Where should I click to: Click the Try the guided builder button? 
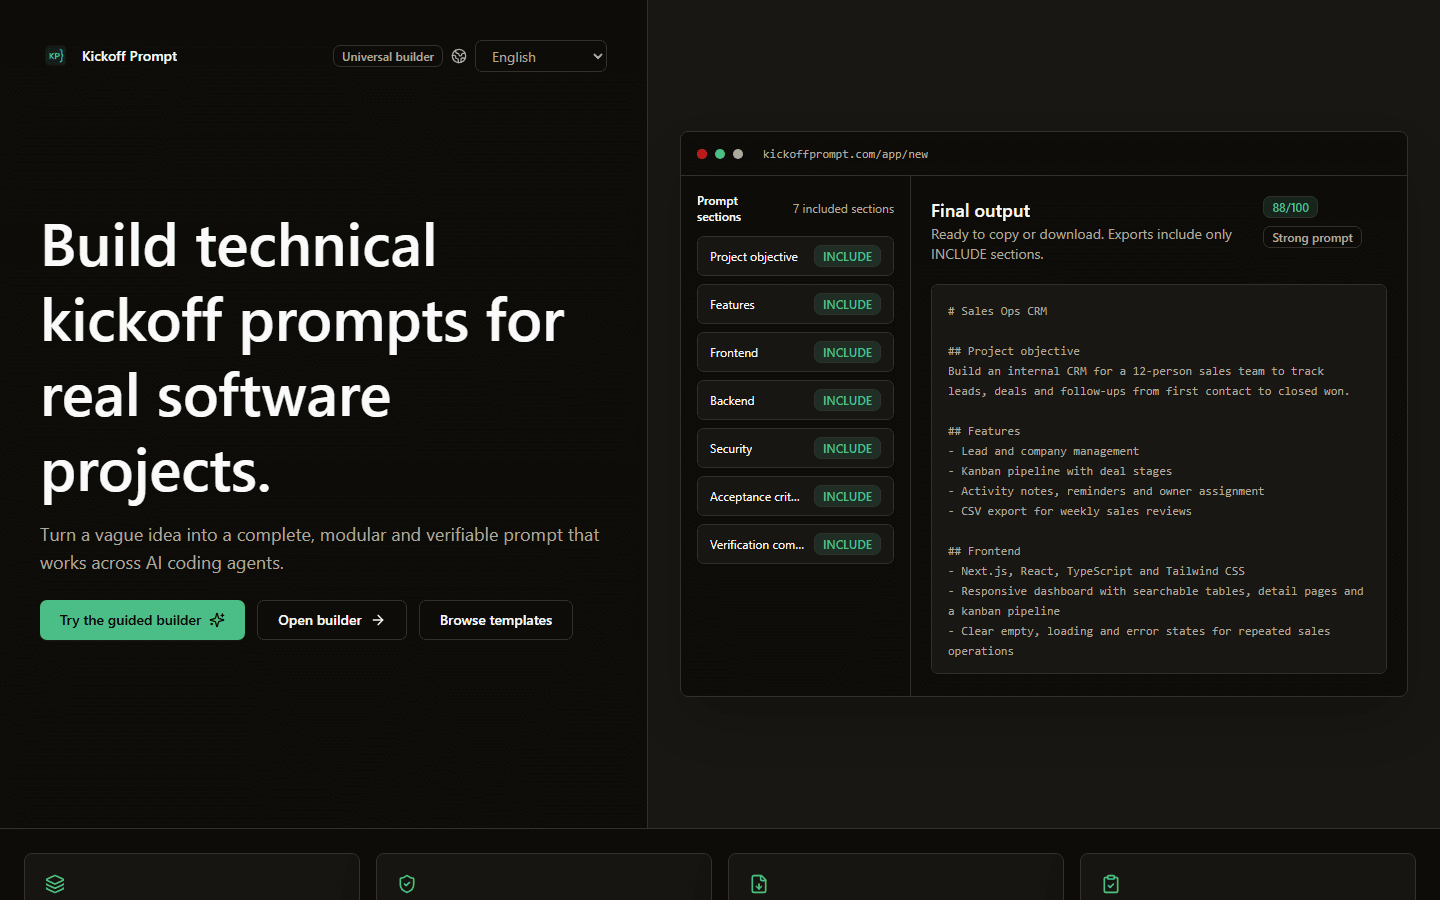coord(142,620)
